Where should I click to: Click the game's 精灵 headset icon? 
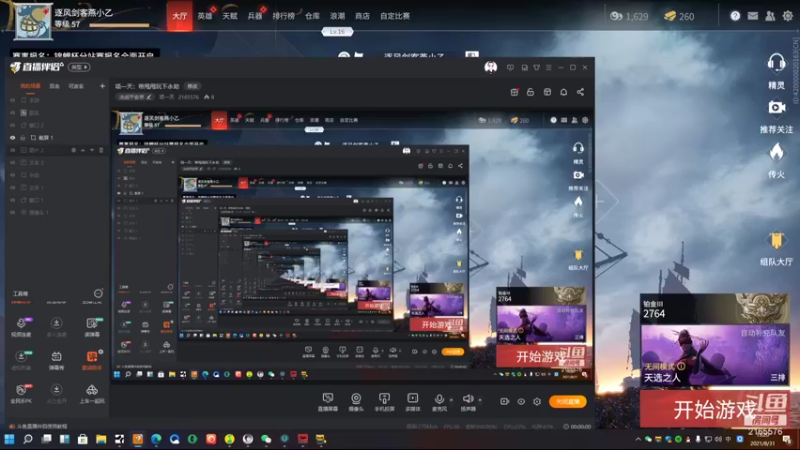point(776,64)
